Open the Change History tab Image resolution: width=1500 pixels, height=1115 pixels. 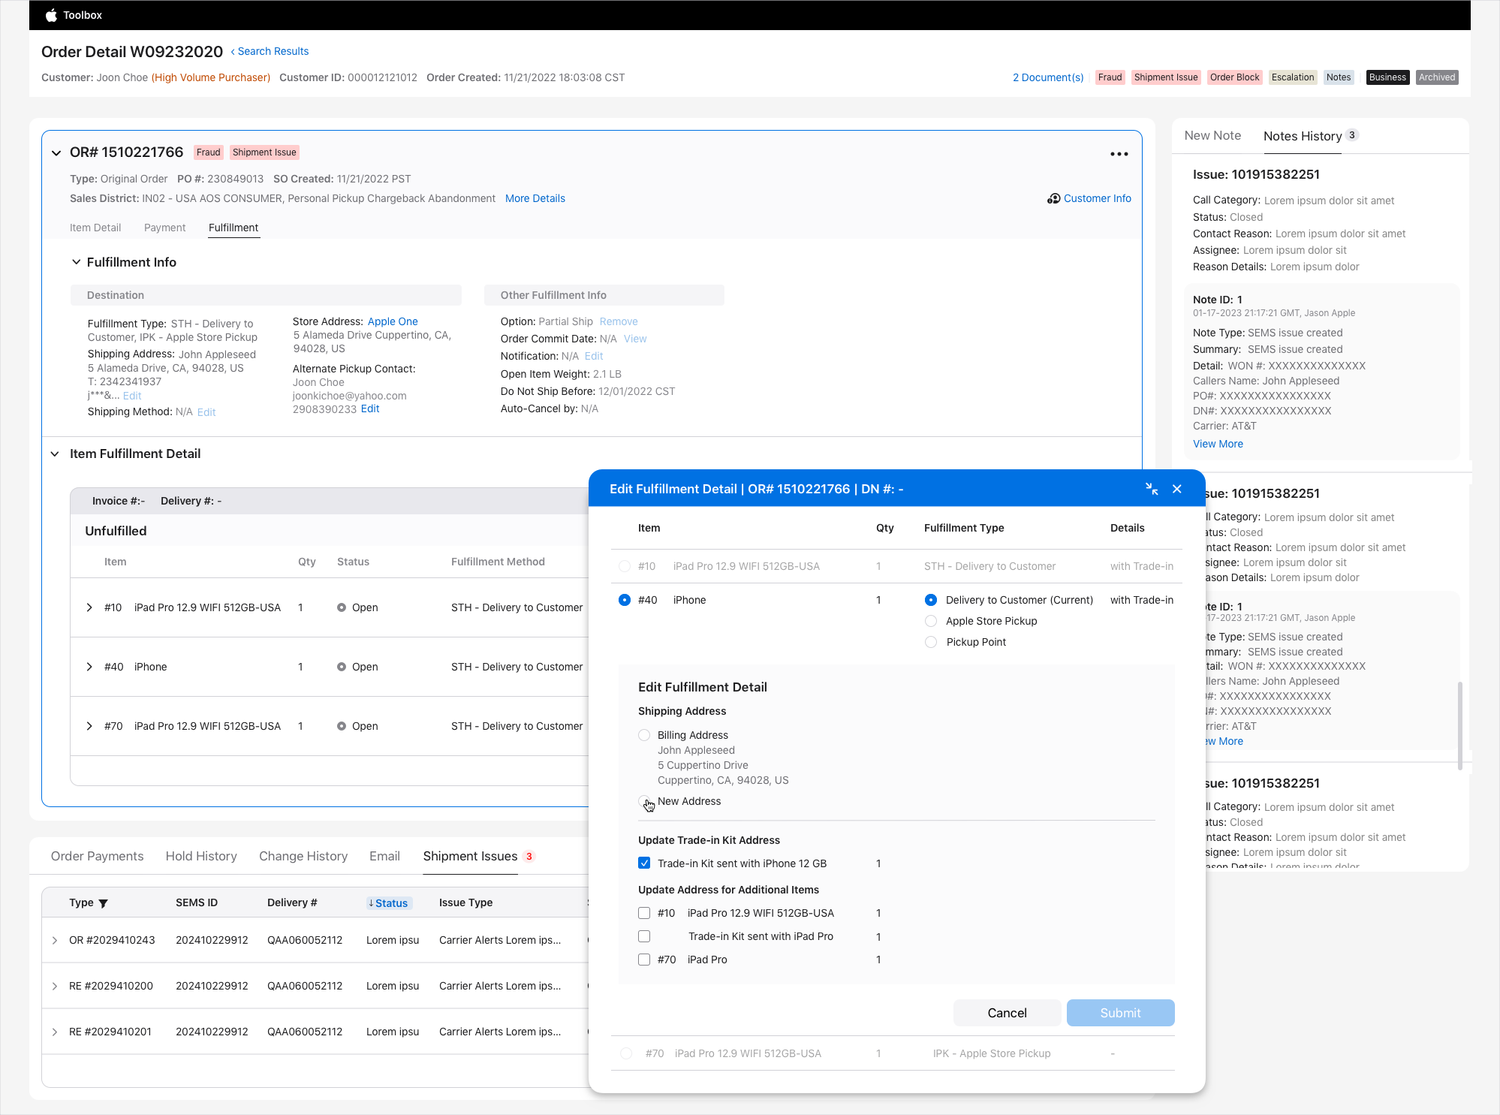click(303, 856)
